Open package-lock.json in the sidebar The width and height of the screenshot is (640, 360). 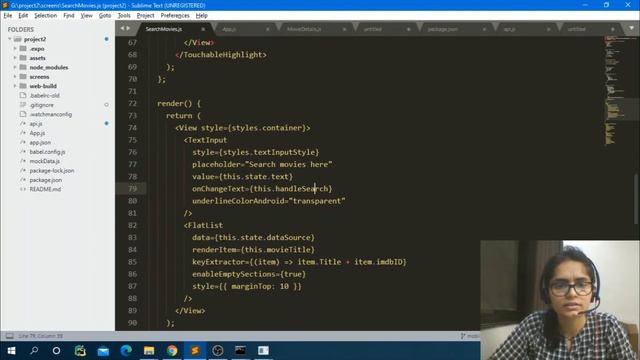point(52,171)
